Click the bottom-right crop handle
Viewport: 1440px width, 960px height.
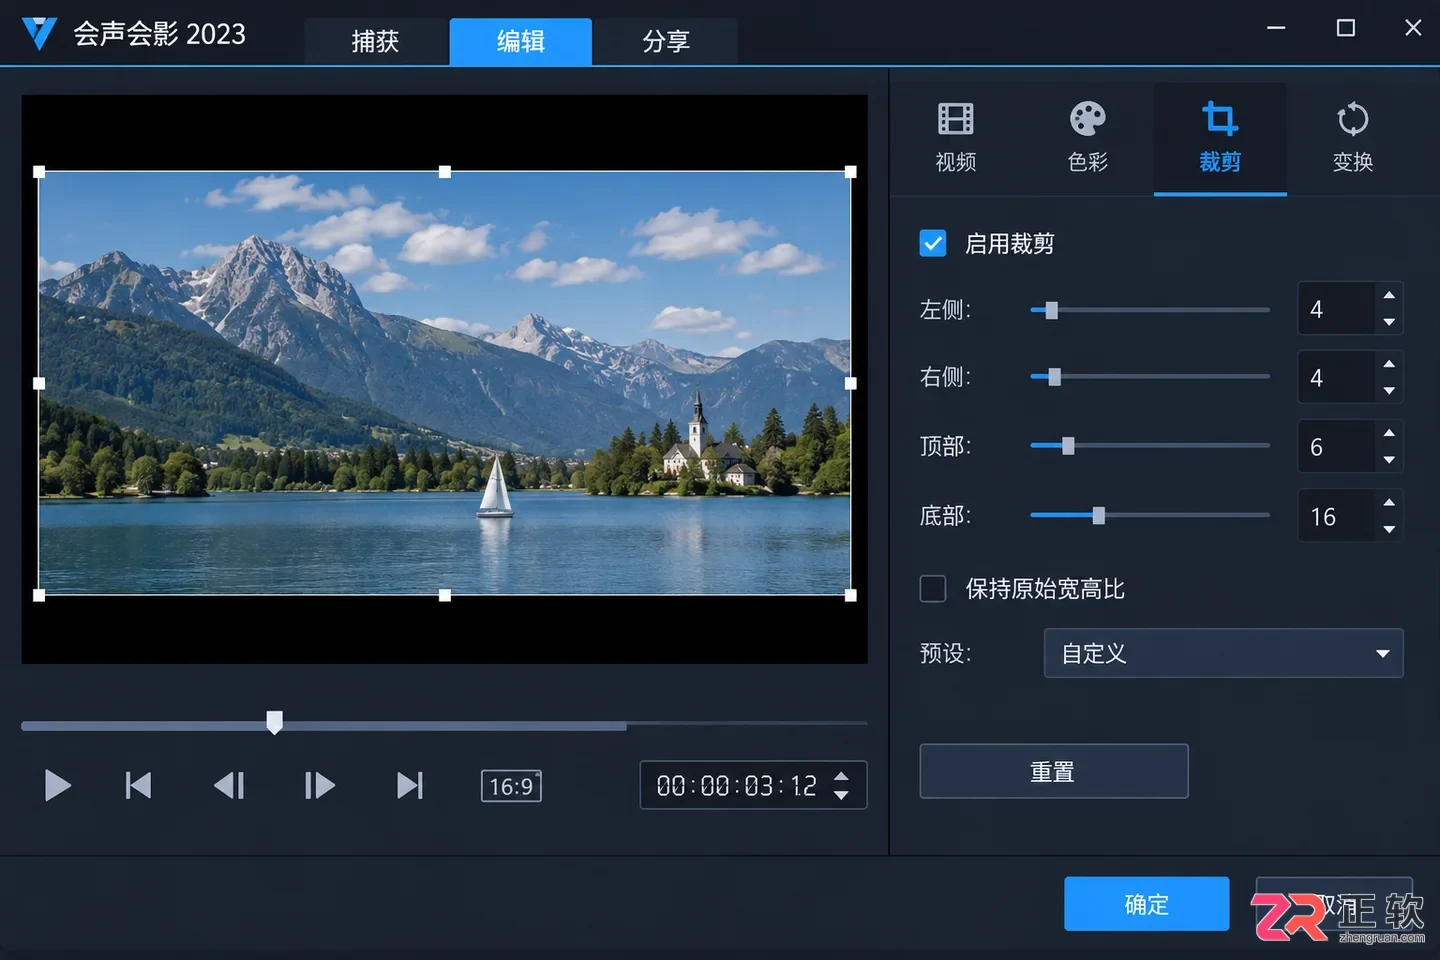(x=851, y=595)
